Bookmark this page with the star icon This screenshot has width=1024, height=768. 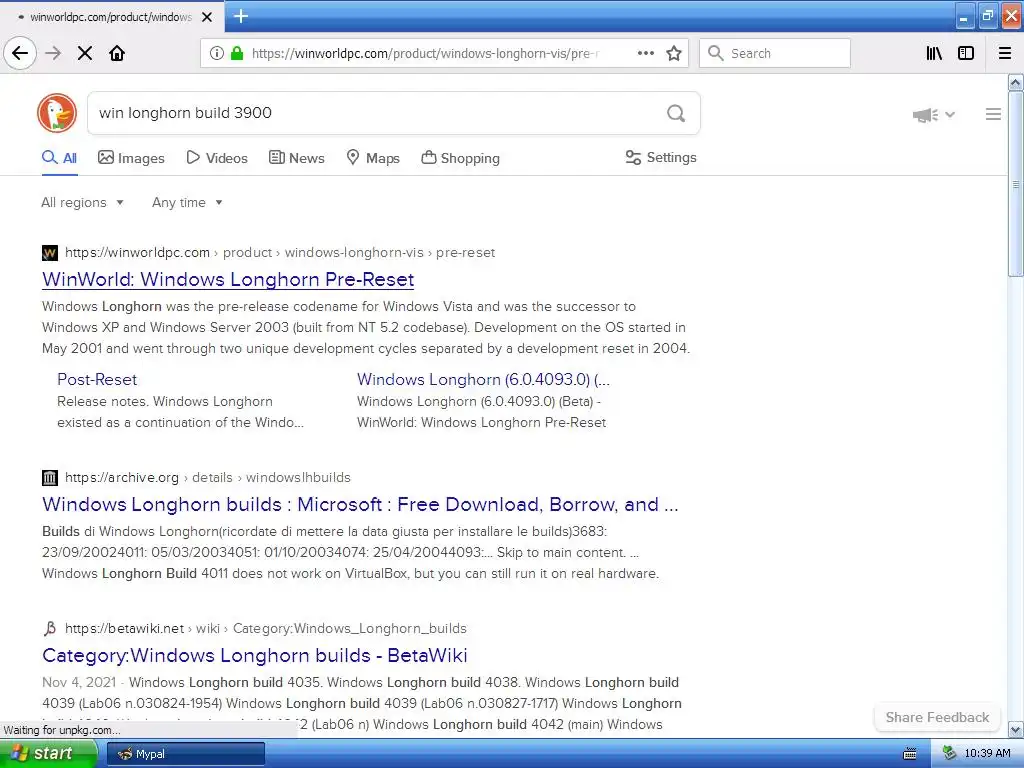click(674, 53)
